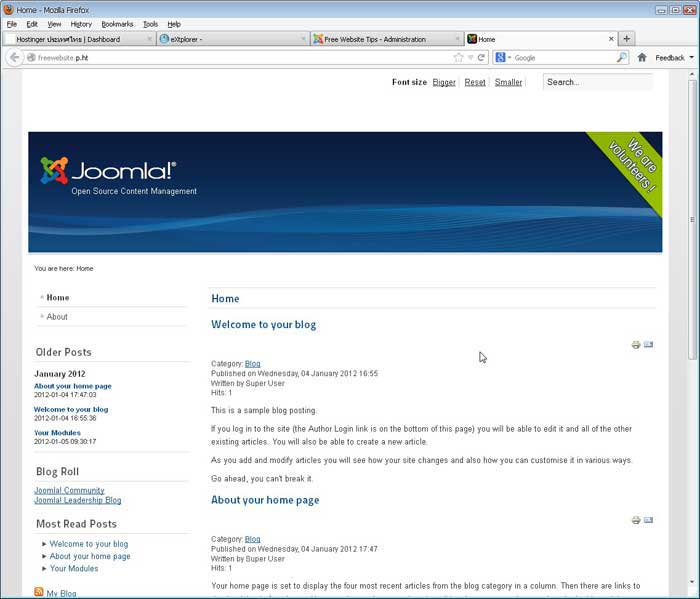Click the 'We are volunteers!' ribbon
The height and width of the screenshot is (599, 700).
click(631, 167)
